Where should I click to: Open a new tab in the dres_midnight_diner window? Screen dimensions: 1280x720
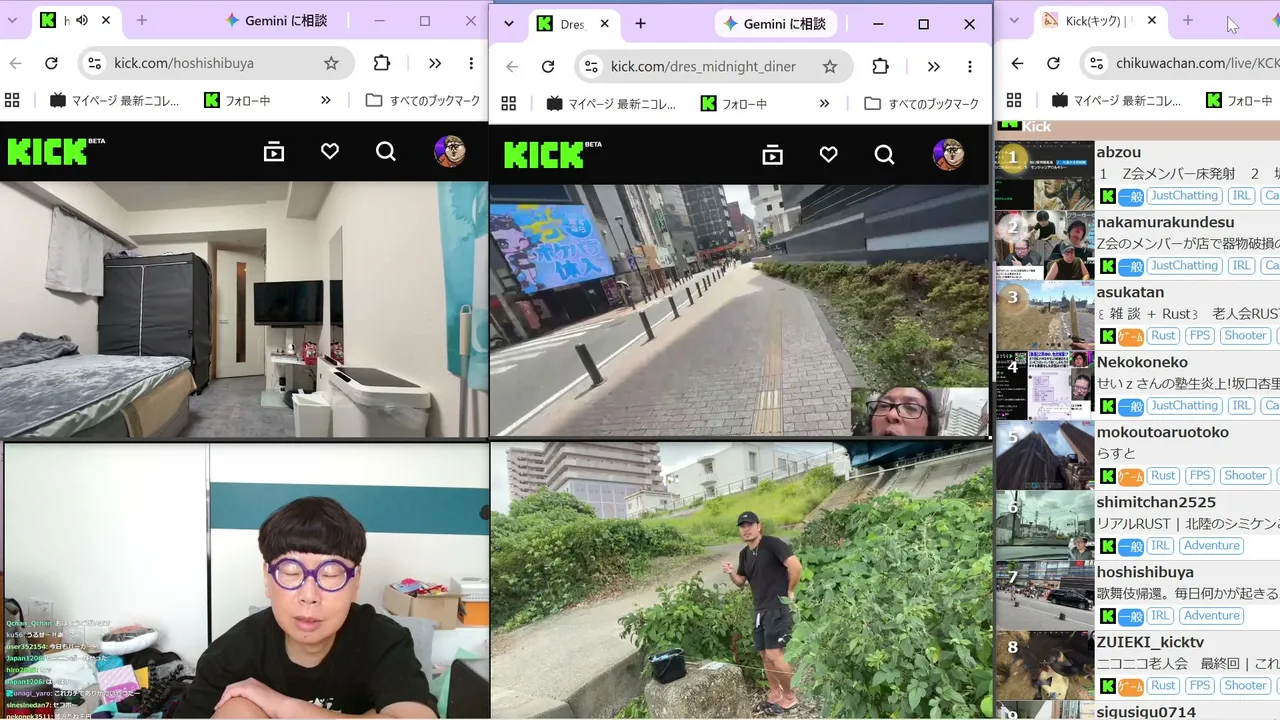640,24
